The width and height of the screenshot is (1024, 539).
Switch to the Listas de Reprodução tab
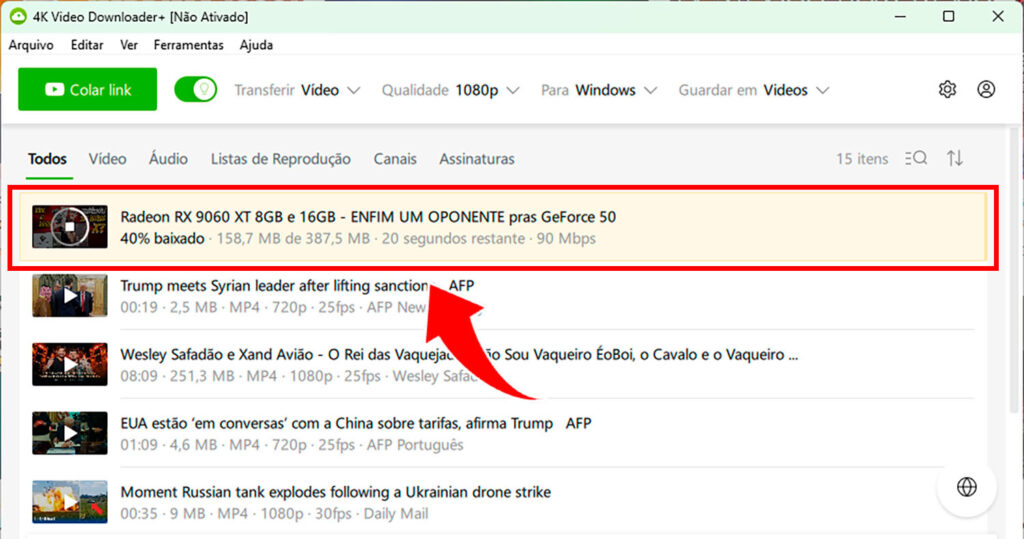(280, 159)
